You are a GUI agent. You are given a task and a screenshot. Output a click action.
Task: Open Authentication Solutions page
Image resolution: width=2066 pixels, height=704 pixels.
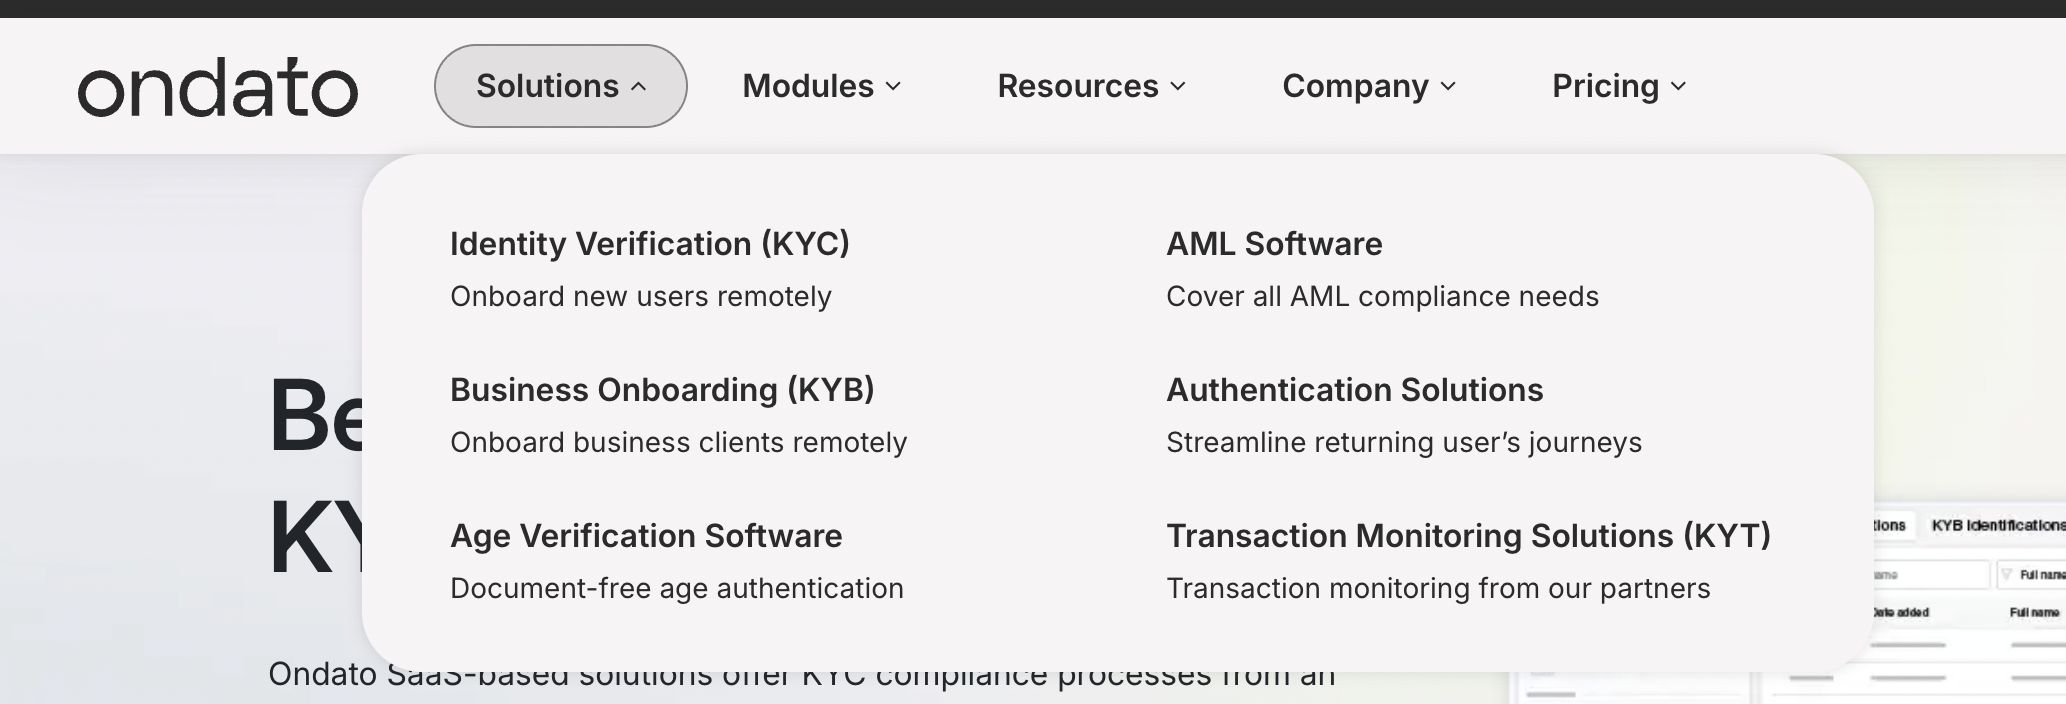(1354, 390)
